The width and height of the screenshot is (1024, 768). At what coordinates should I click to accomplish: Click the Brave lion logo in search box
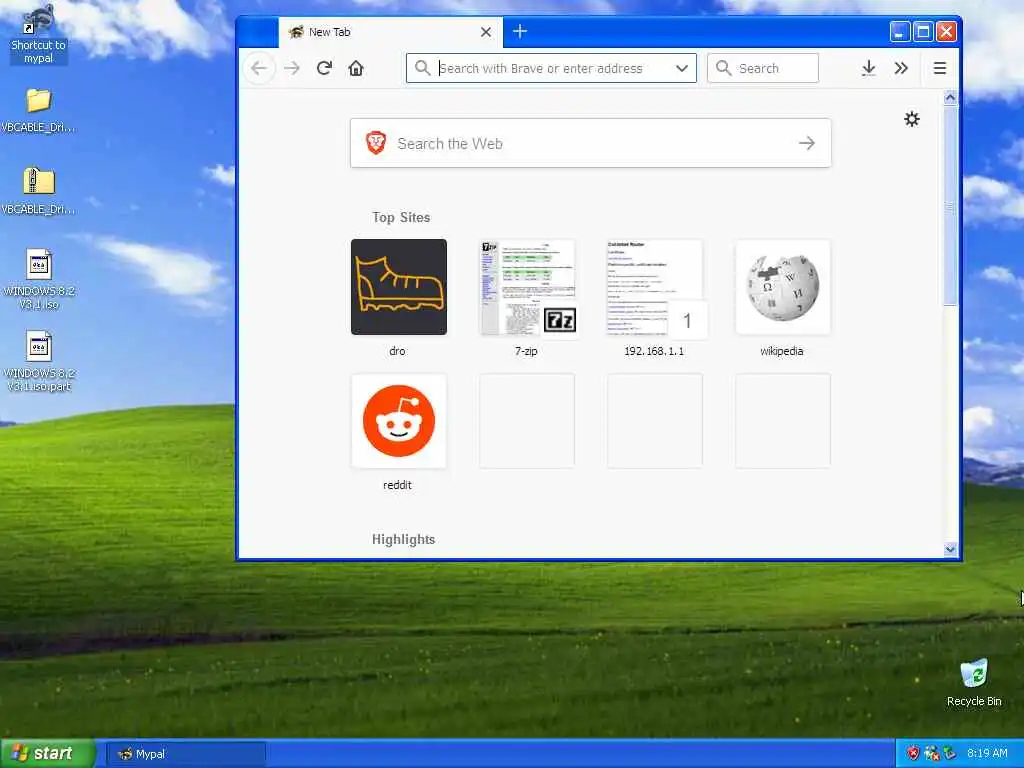[x=376, y=142]
